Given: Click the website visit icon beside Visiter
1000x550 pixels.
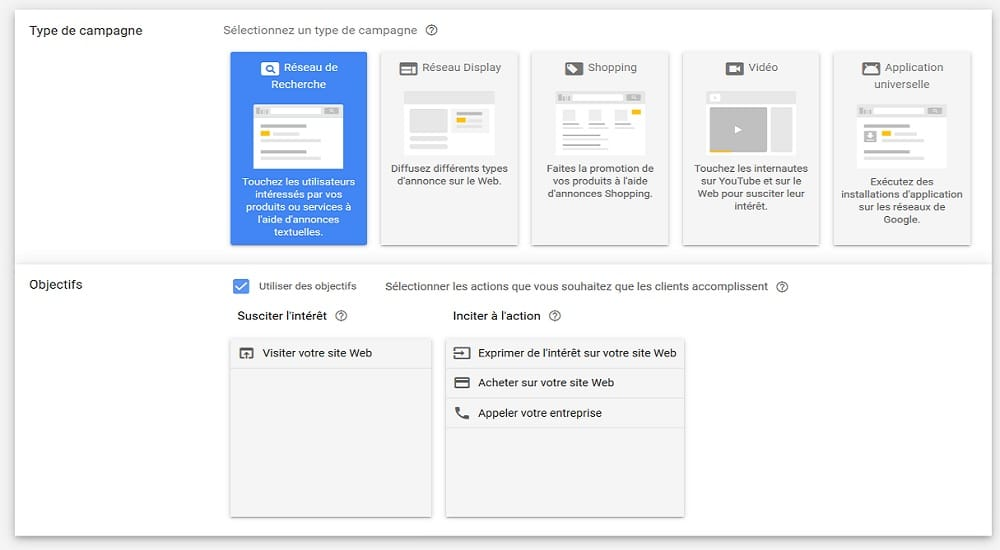Looking at the screenshot, I should [x=246, y=353].
